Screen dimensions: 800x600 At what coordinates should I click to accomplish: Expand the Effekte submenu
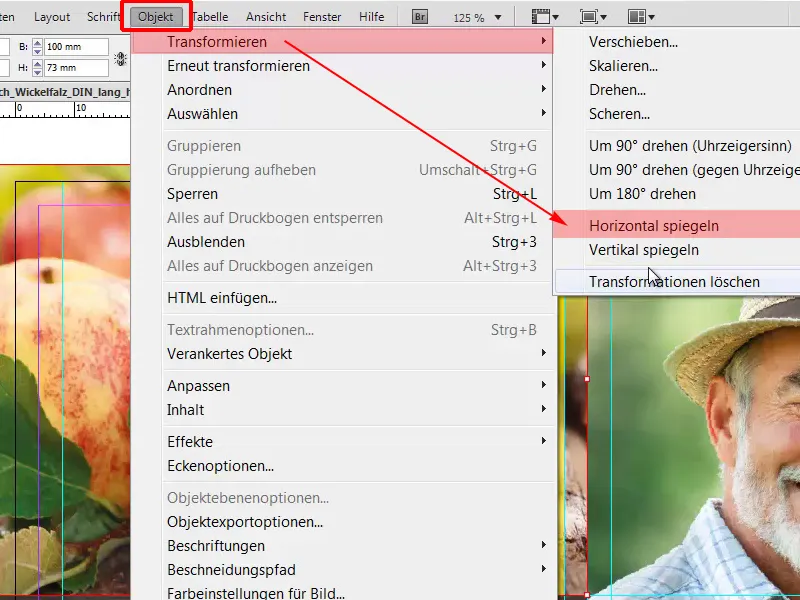coord(342,442)
